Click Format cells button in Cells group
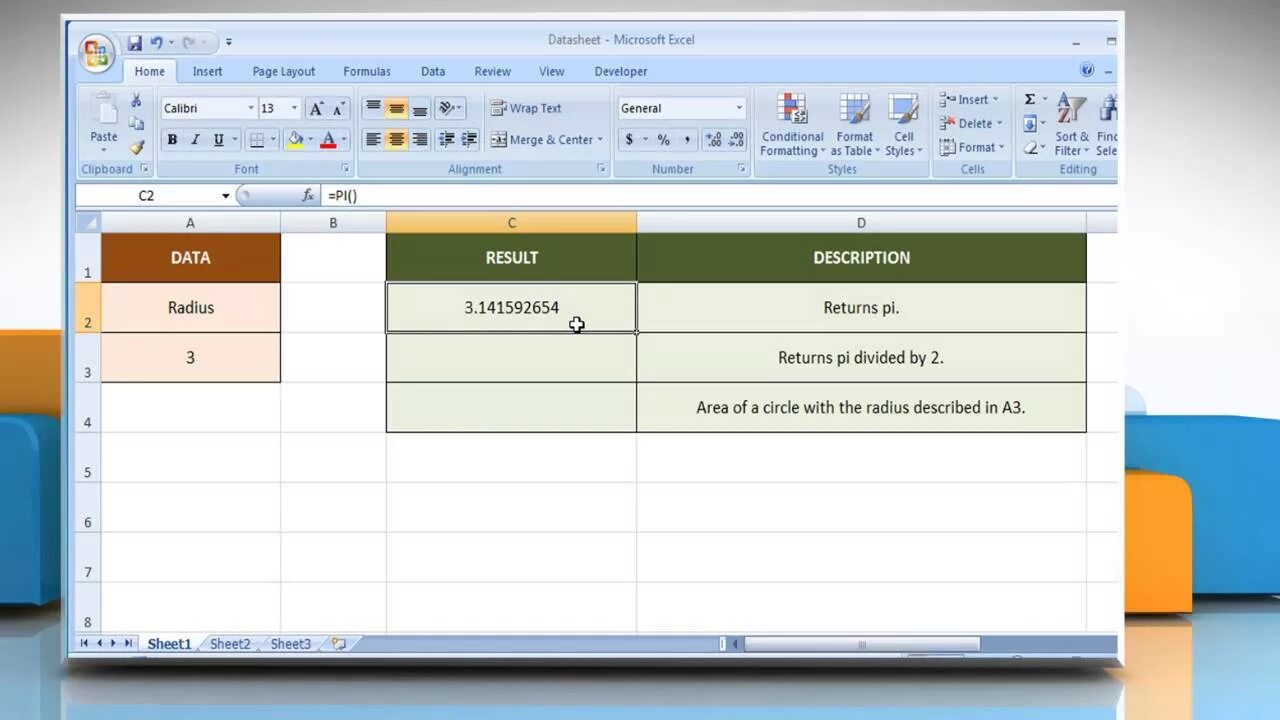1280x720 pixels. (x=970, y=147)
